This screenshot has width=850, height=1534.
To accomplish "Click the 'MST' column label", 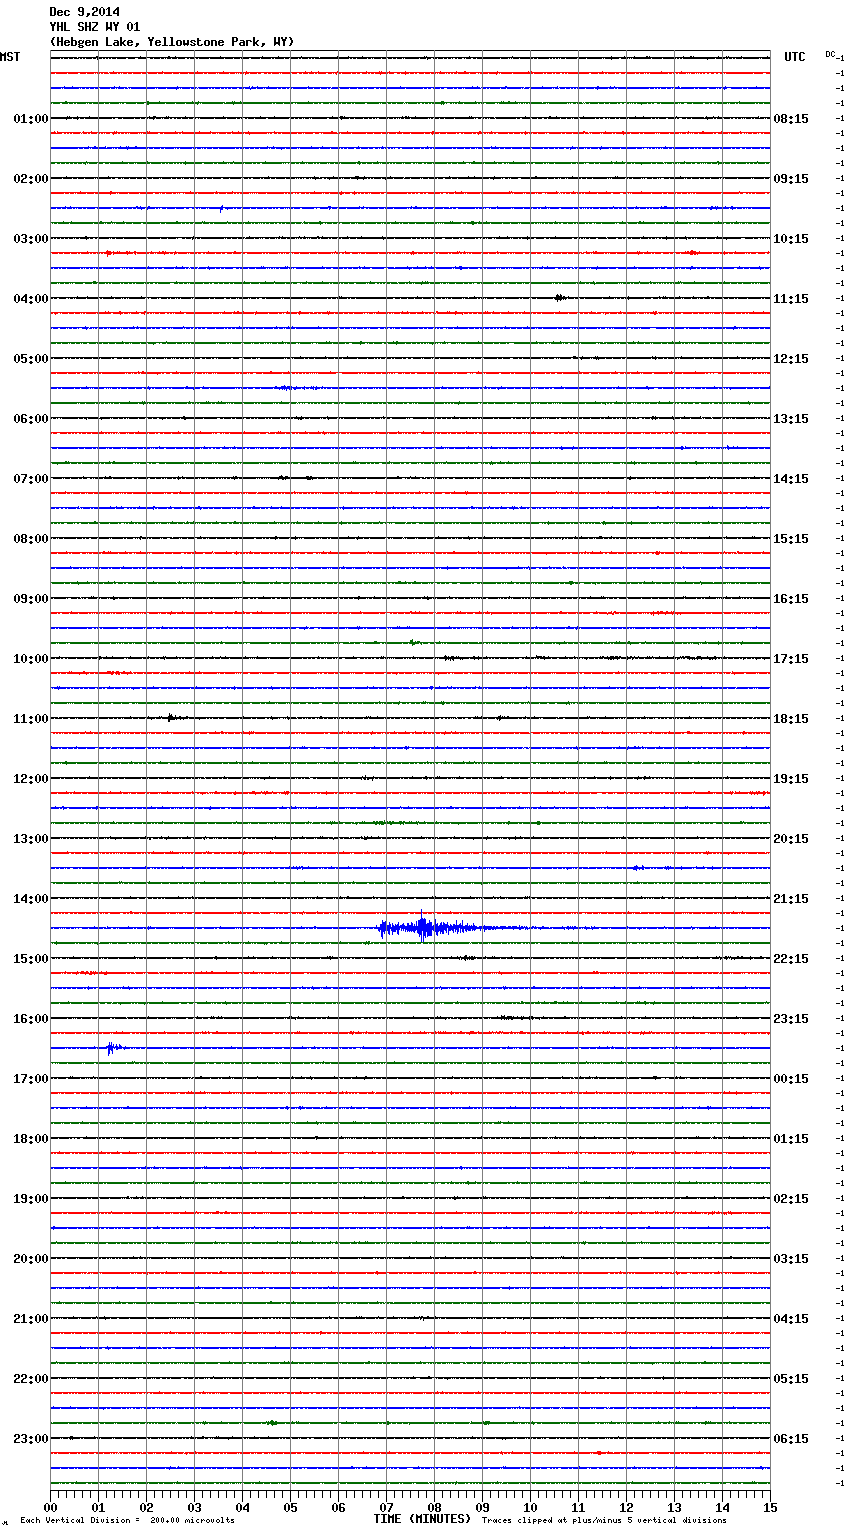I will point(10,57).
